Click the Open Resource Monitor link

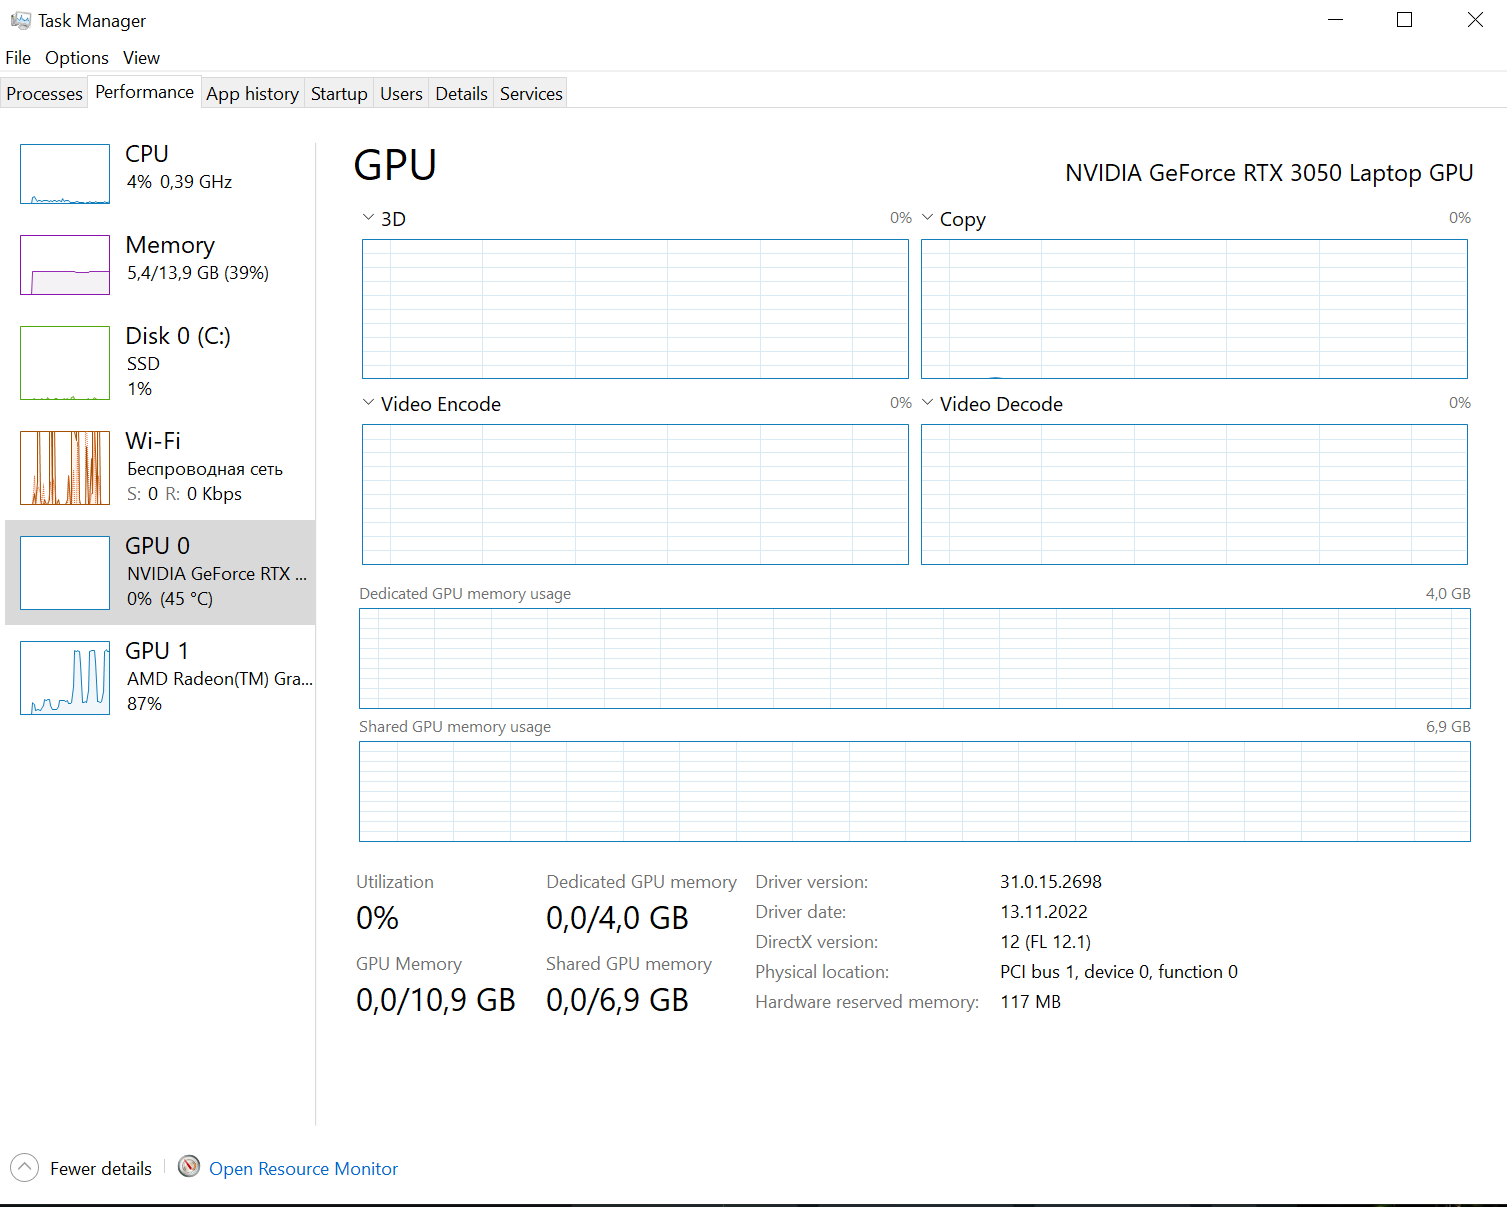pyautogui.click(x=303, y=1169)
